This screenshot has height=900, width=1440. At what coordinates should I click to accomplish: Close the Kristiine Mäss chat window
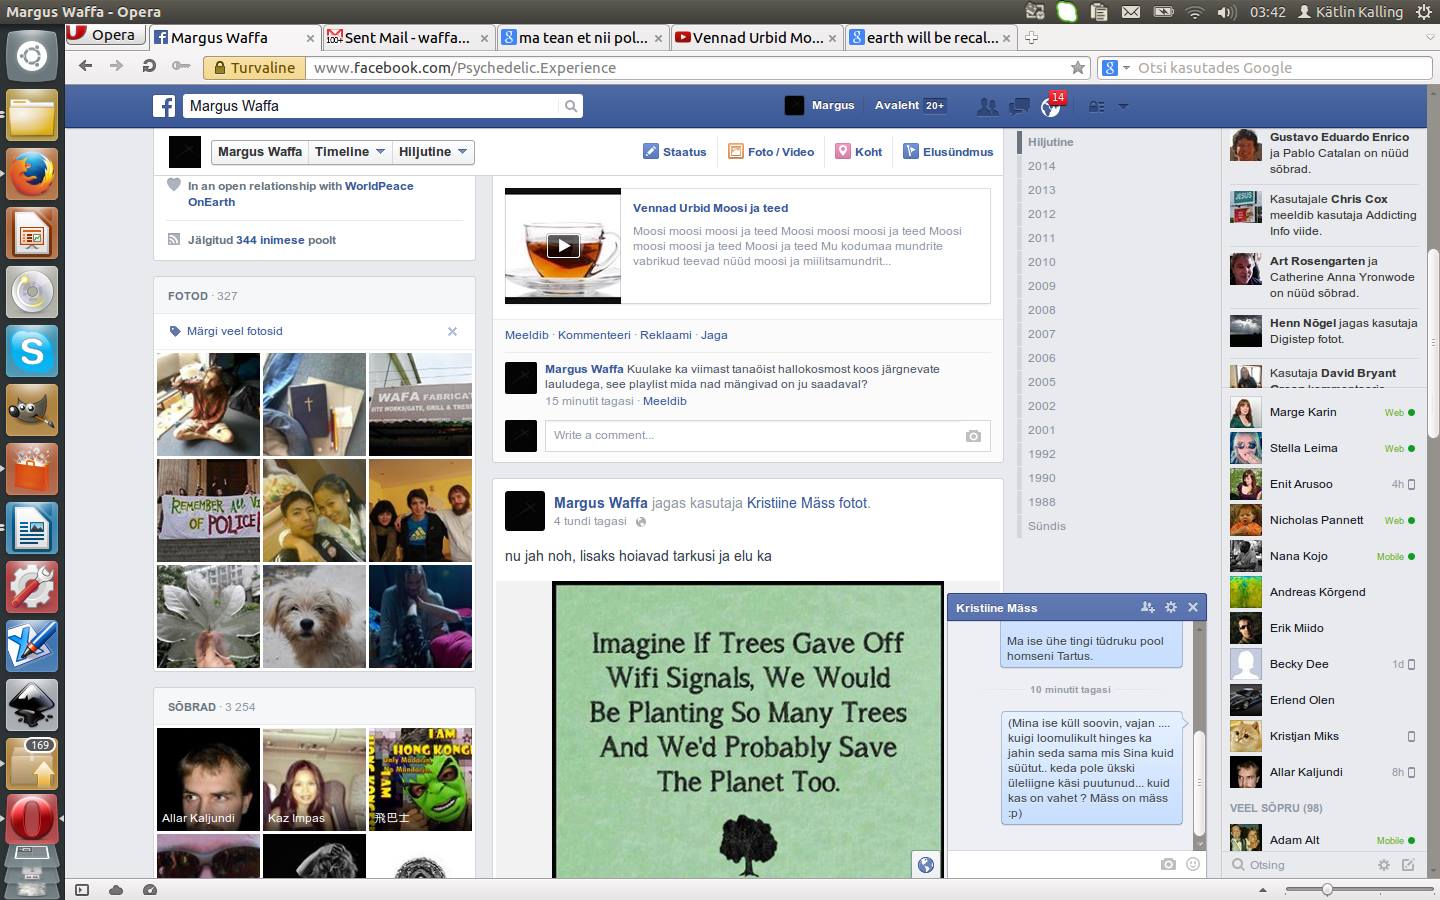click(1193, 607)
